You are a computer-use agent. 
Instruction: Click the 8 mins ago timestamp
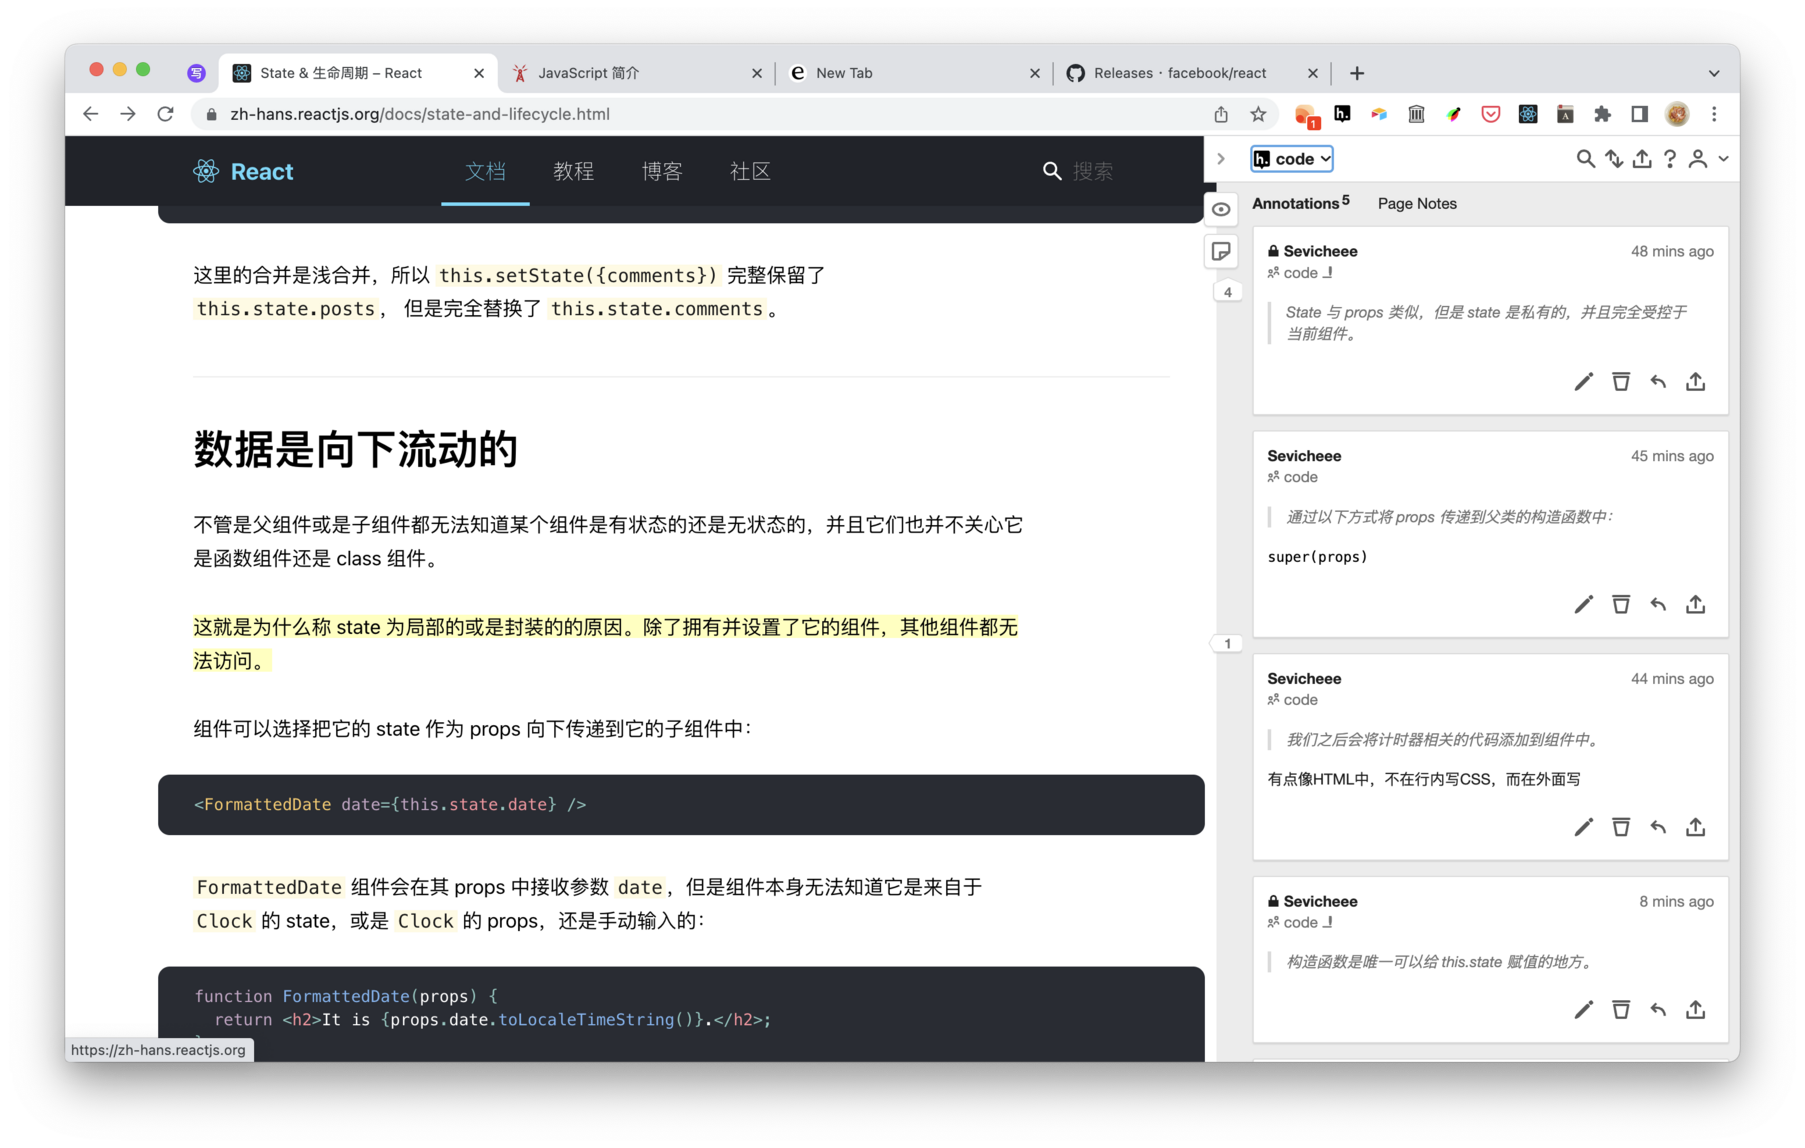coord(1676,901)
